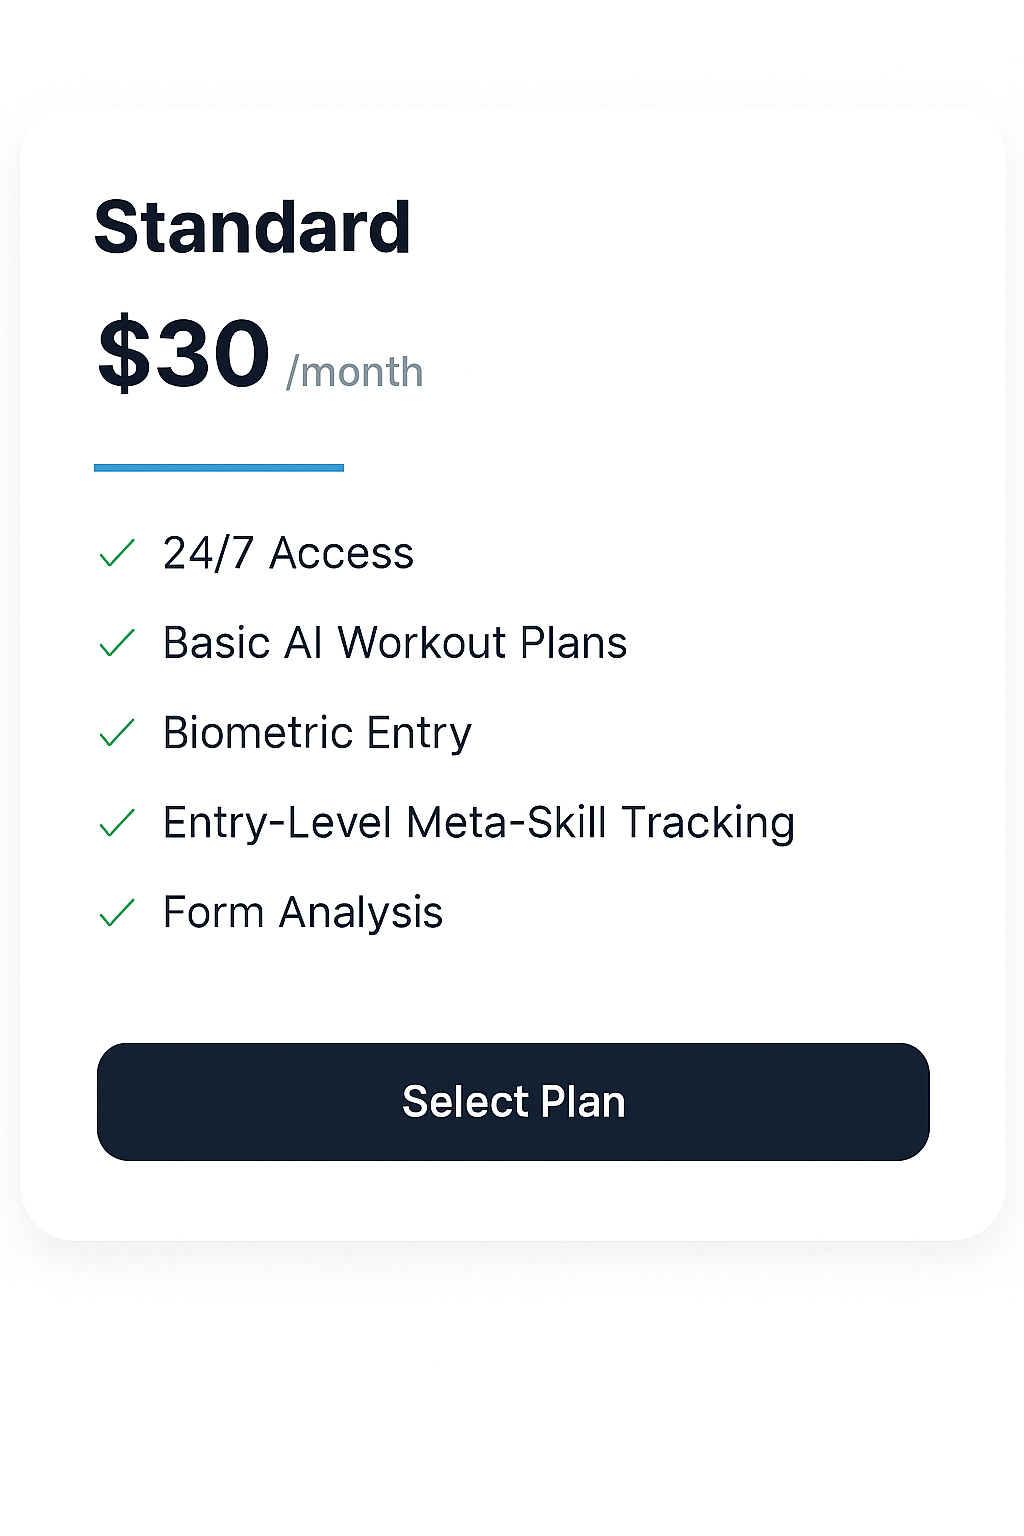Click the Biometric Entry feature label
This screenshot has height=1536, width=1024.
point(317,733)
